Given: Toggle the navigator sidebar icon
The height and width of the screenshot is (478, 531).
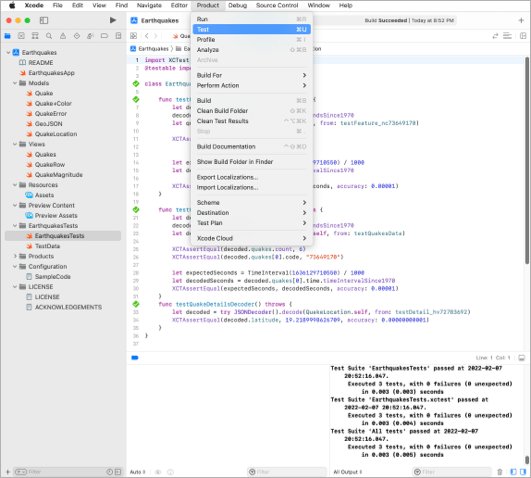Looking at the screenshot, I should [x=44, y=20].
